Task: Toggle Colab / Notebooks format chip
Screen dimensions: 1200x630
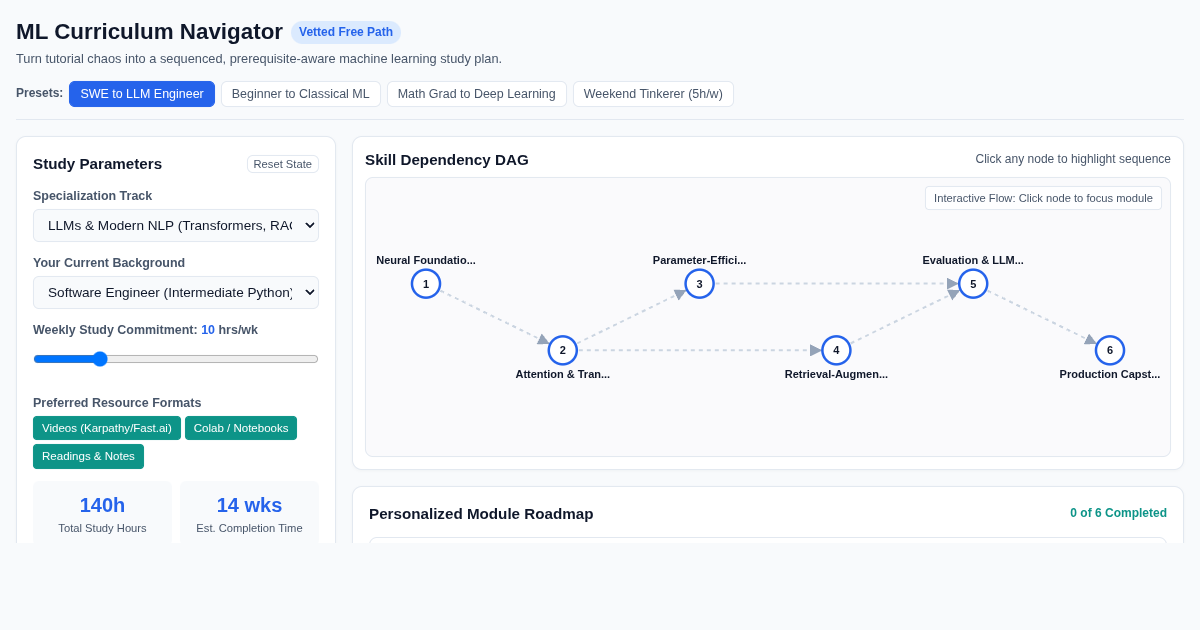Action: pyautogui.click(x=241, y=428)
